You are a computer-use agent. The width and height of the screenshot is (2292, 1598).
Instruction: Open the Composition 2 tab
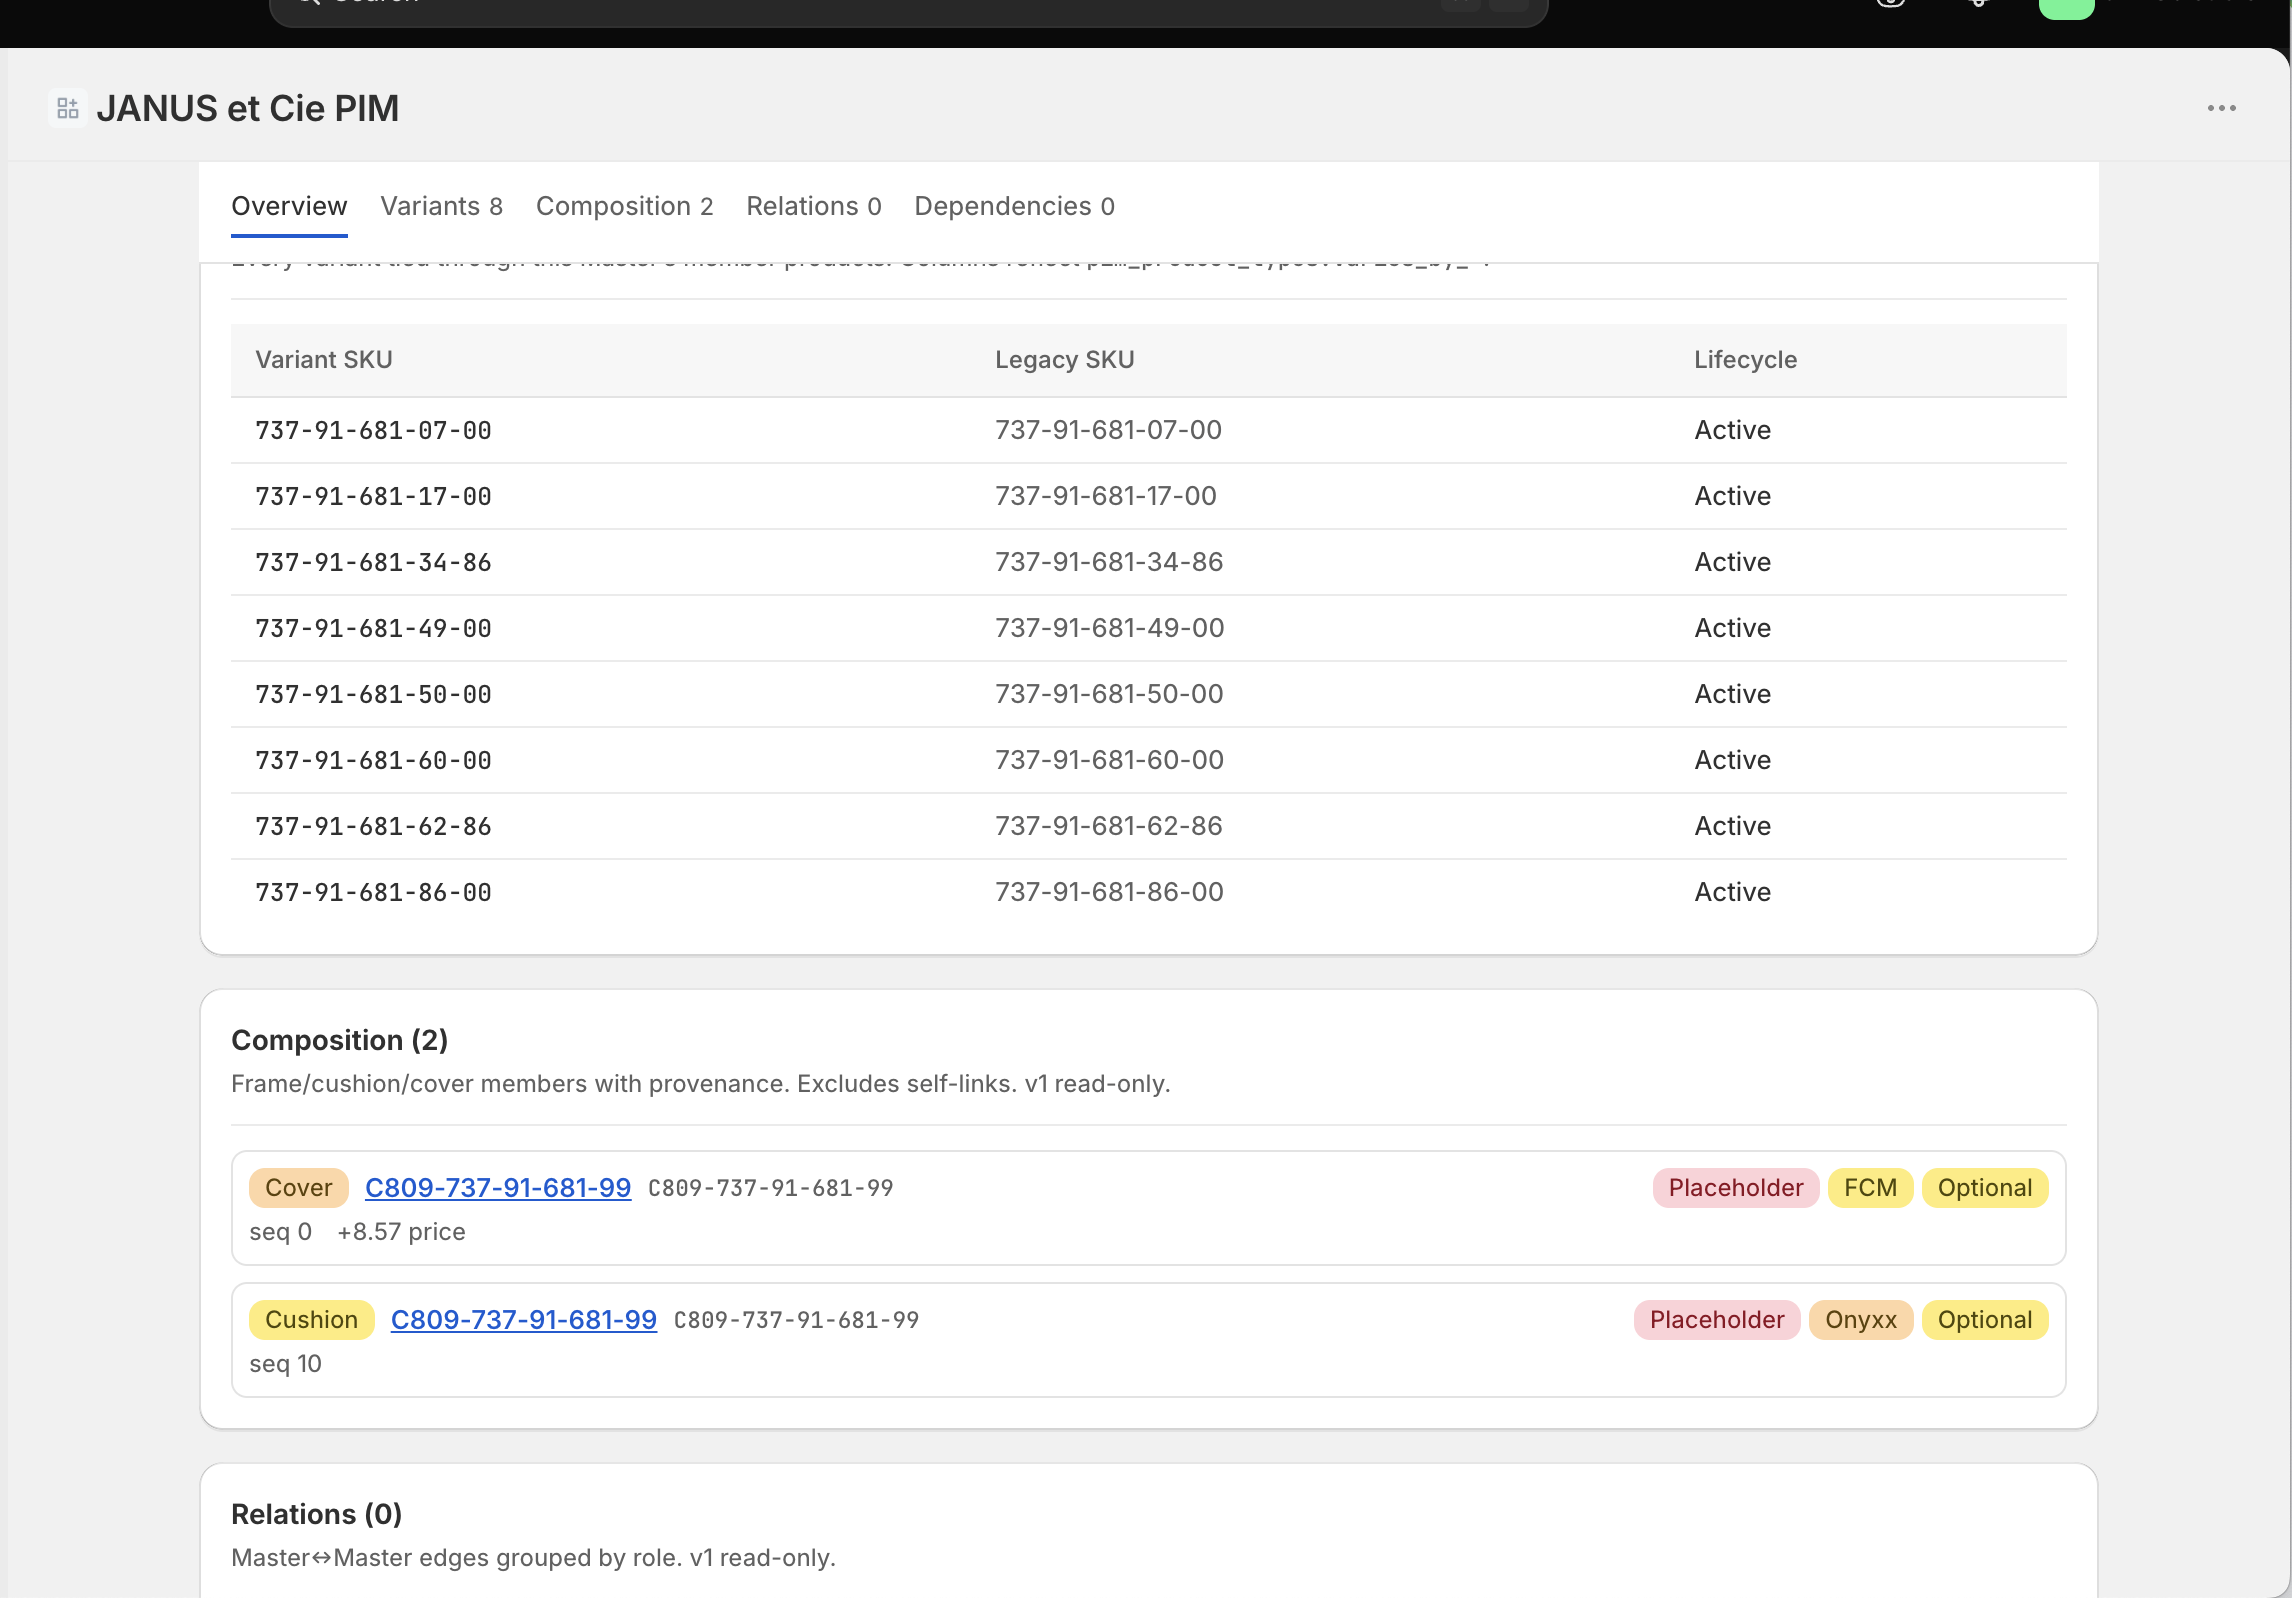tap(624, 206)
